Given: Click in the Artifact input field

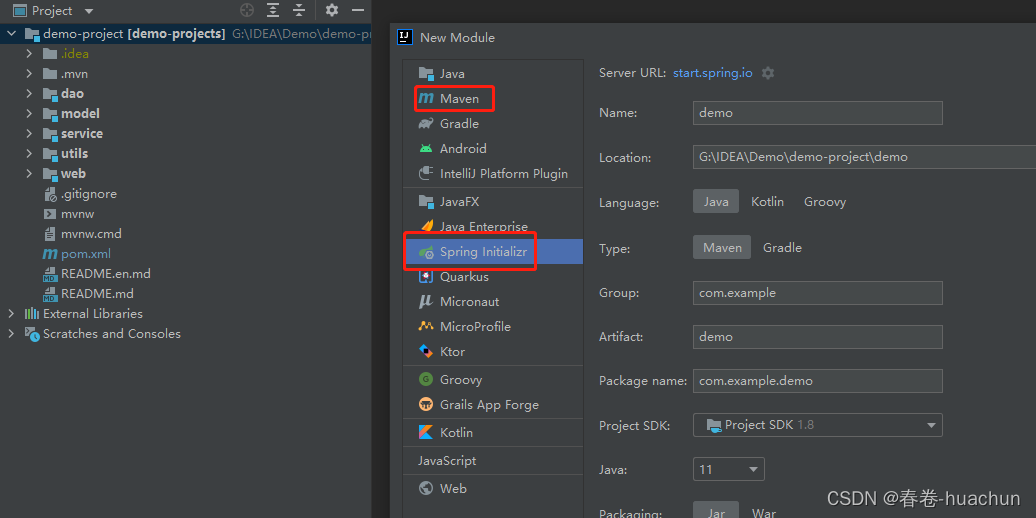Looking at the screenshot, I should click(817, 337).
